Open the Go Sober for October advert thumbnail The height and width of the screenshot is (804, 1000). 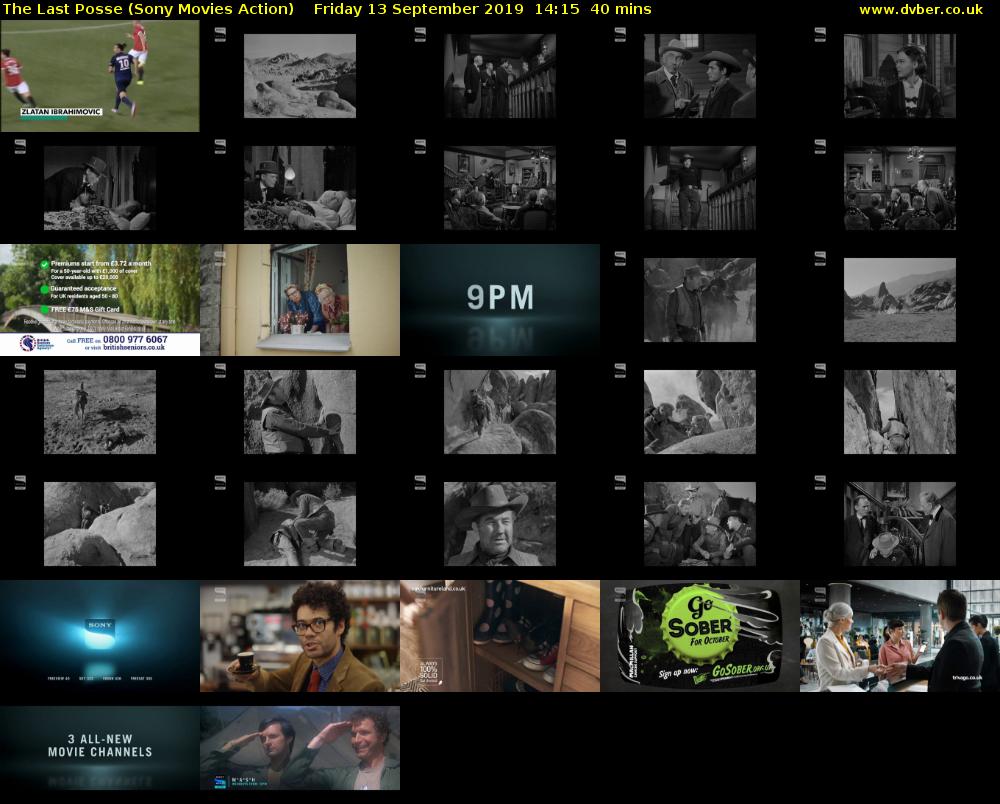pos(700,636)
